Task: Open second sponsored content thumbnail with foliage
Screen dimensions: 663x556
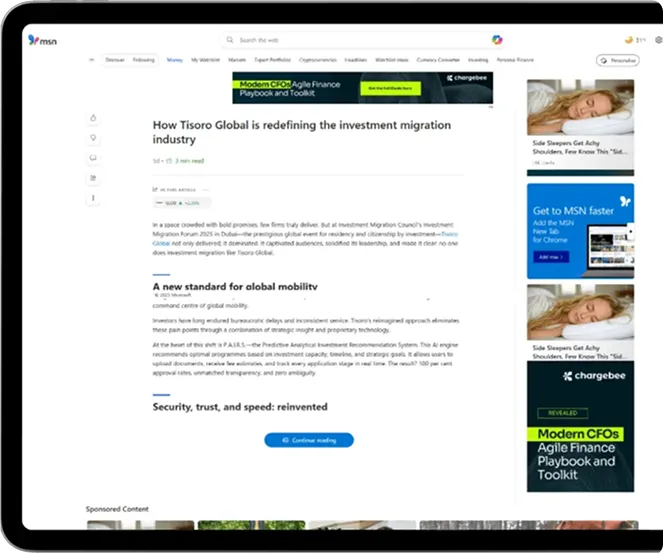Action: [x=251, y=525]
